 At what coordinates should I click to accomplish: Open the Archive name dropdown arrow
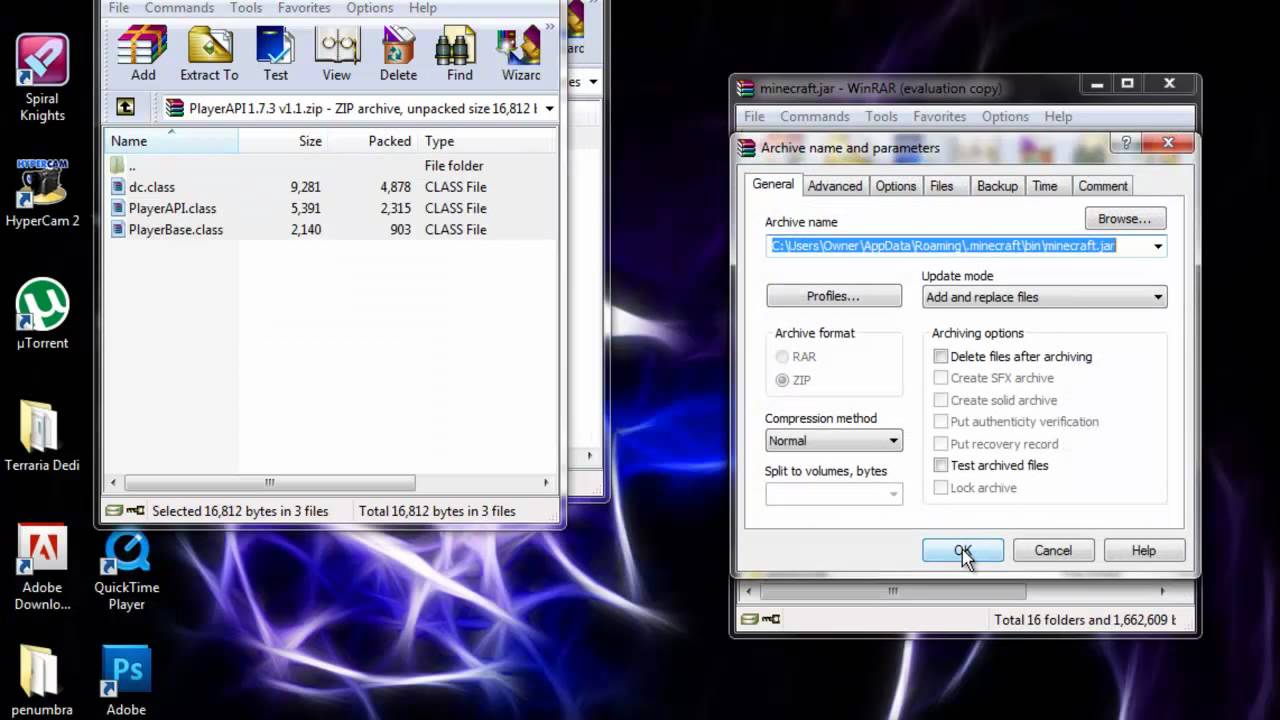click(x=1158, y=246)
